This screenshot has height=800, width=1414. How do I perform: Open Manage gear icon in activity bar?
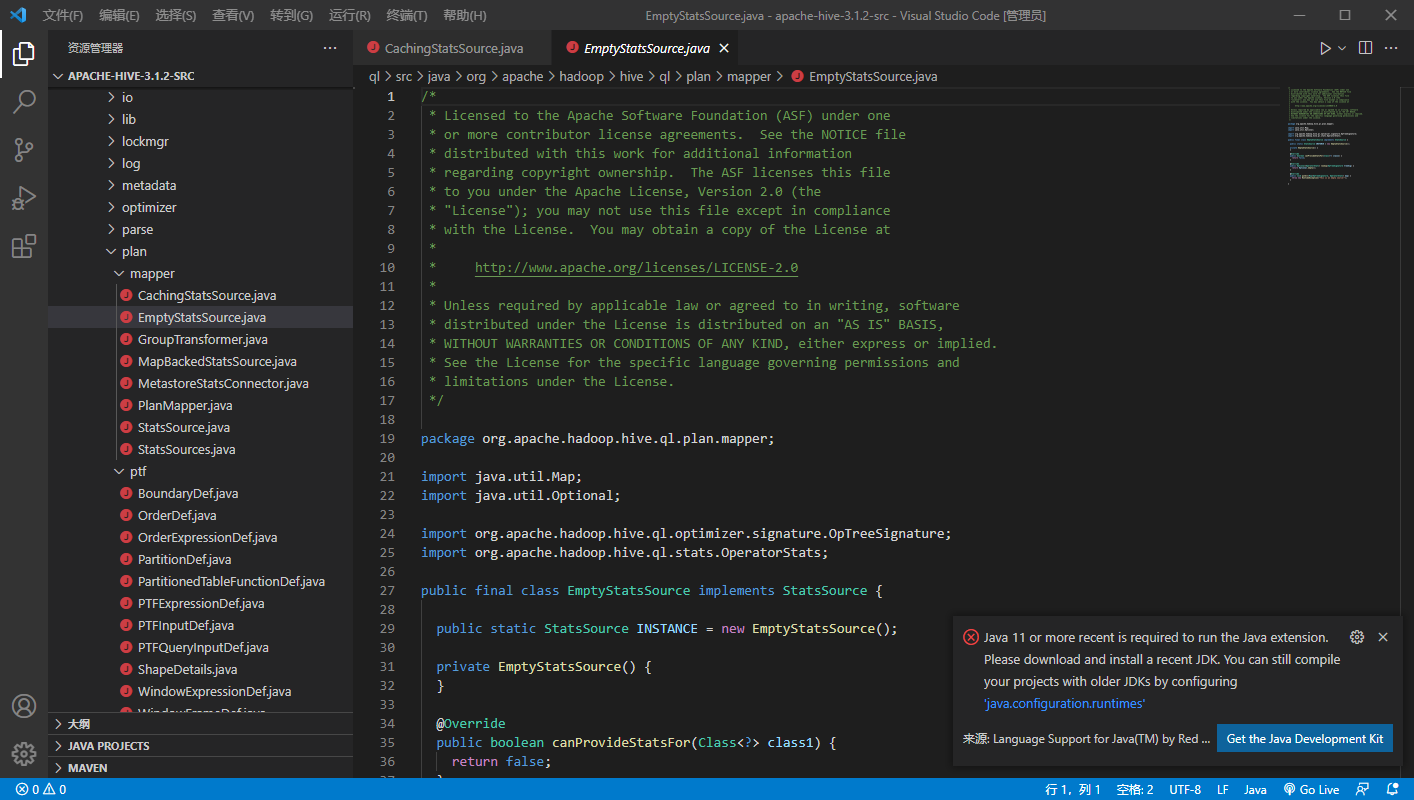[24, 754]
